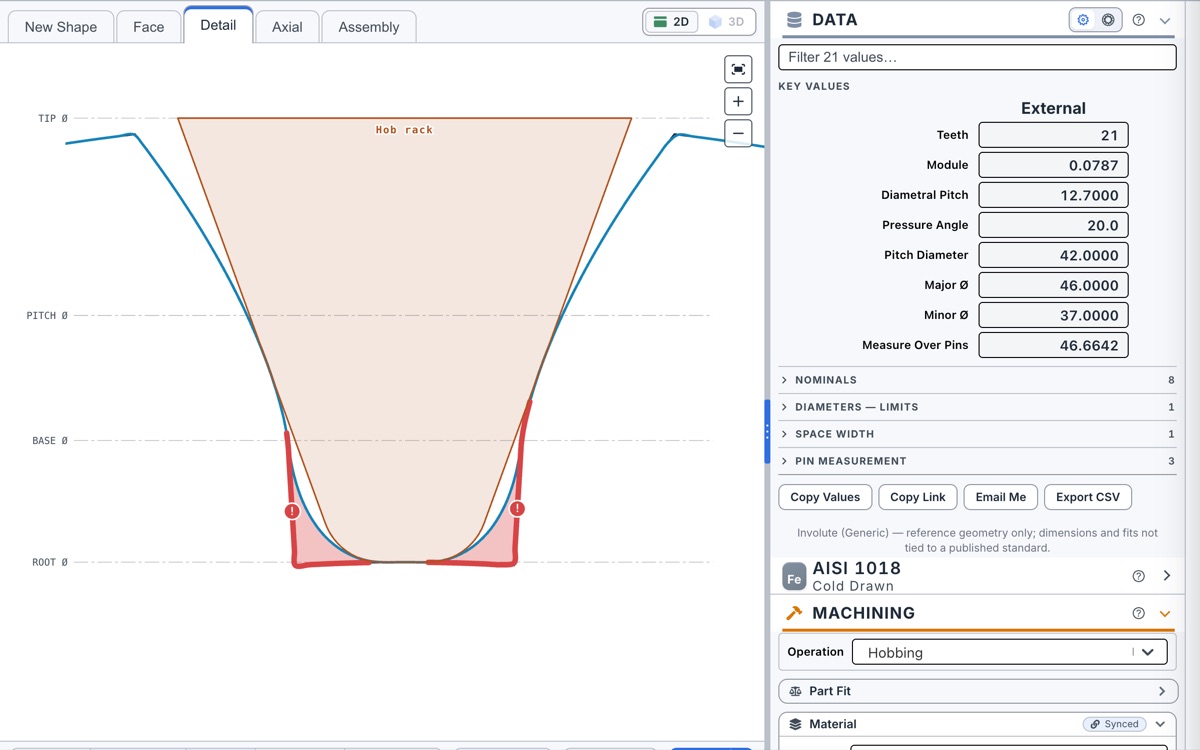This screenshot has height=750, width=1200.
Task: Open help for the Machining section
Action: (x=1138, y=613)
